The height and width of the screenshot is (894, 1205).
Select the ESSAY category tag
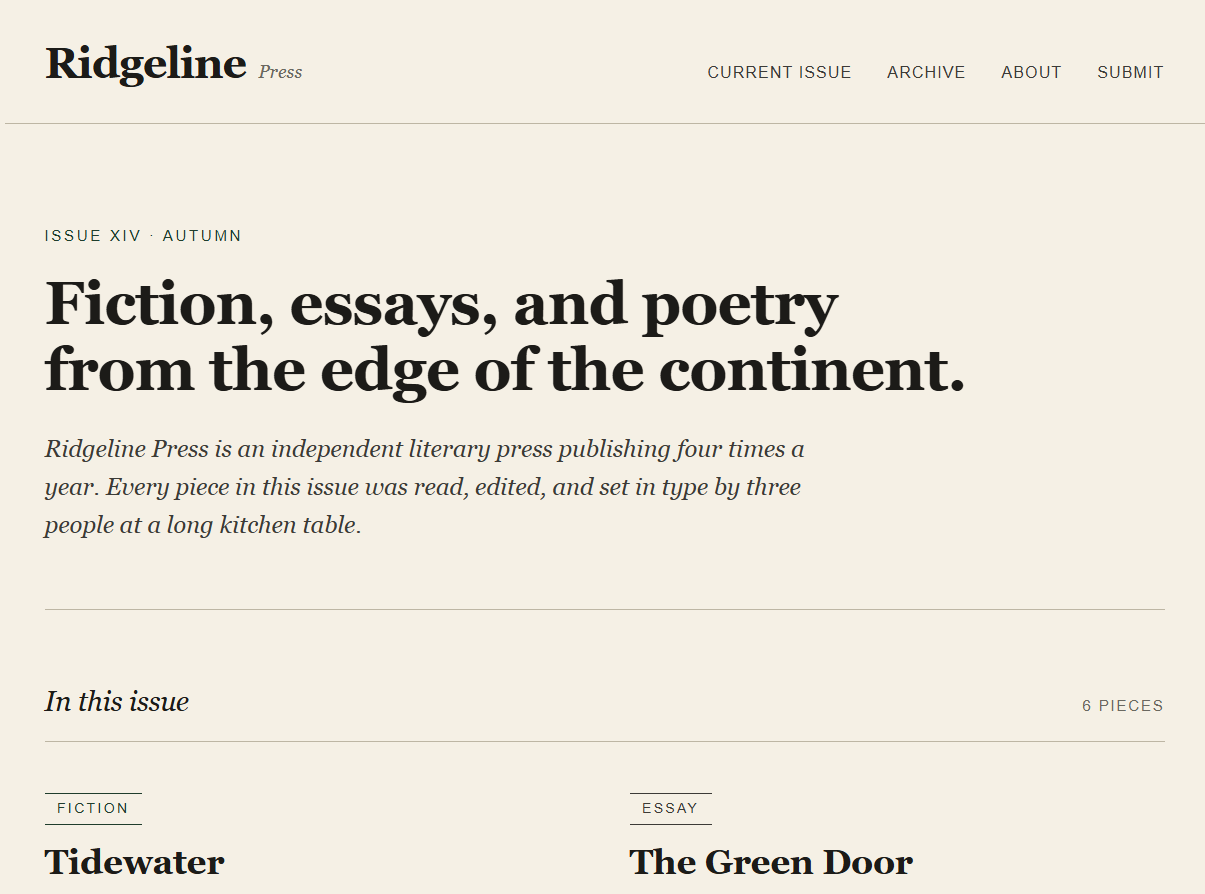tap(670, 808)
